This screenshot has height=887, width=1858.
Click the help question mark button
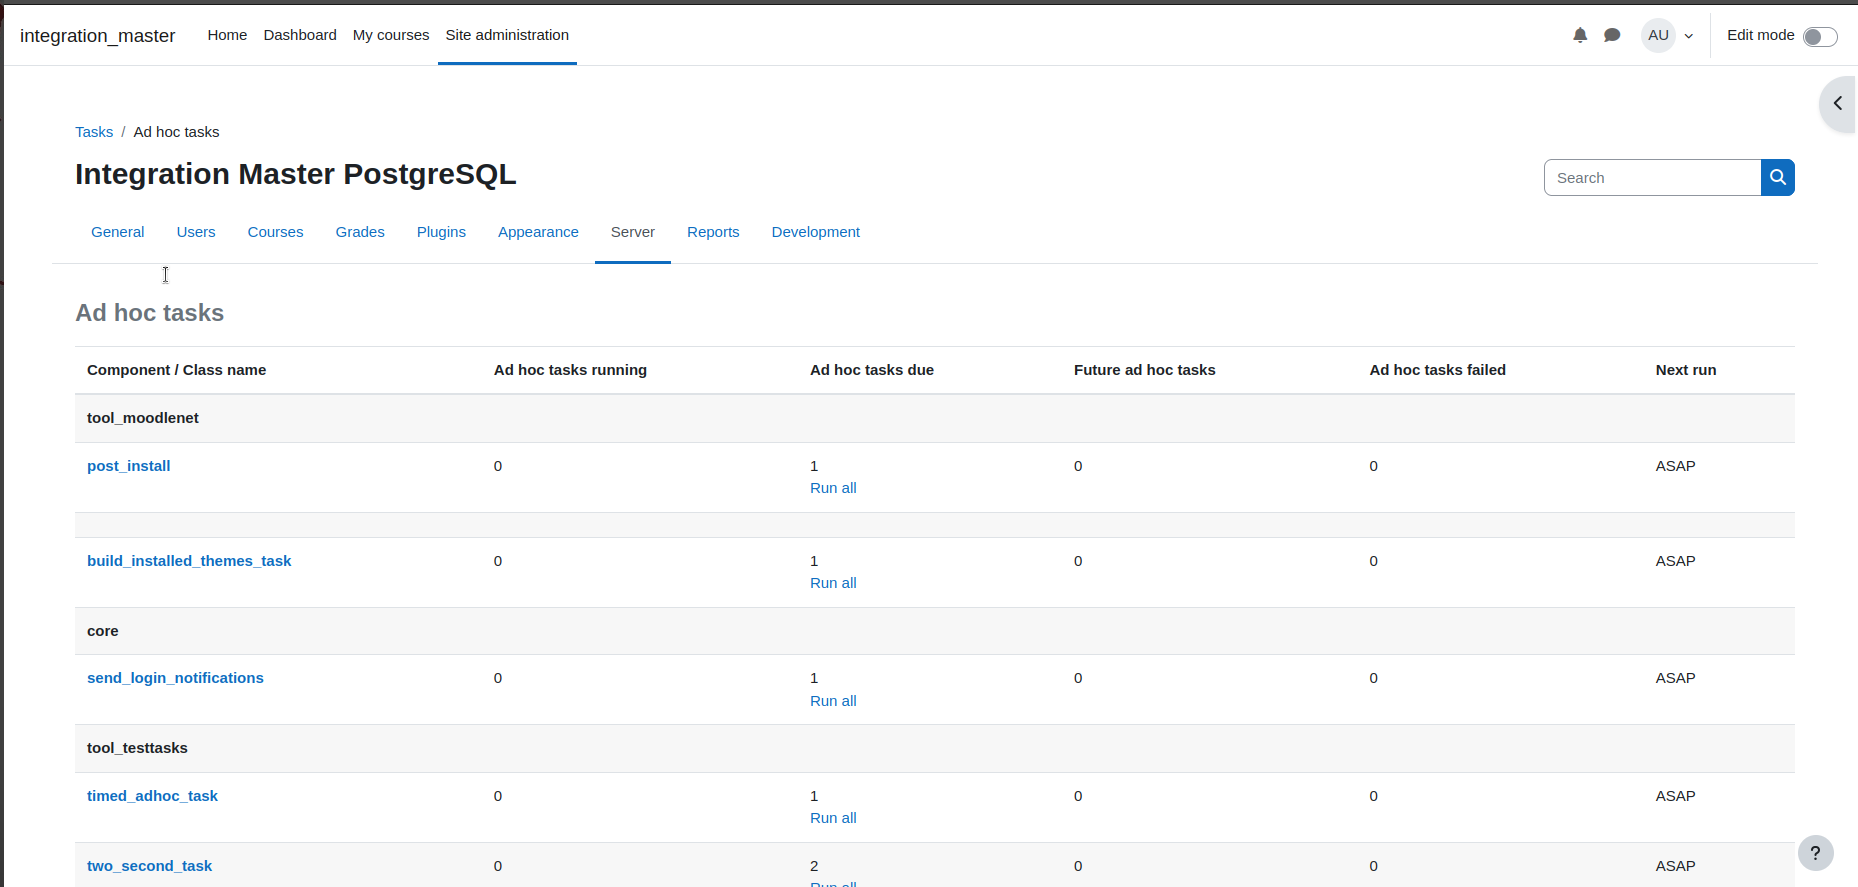(1815, 853)
